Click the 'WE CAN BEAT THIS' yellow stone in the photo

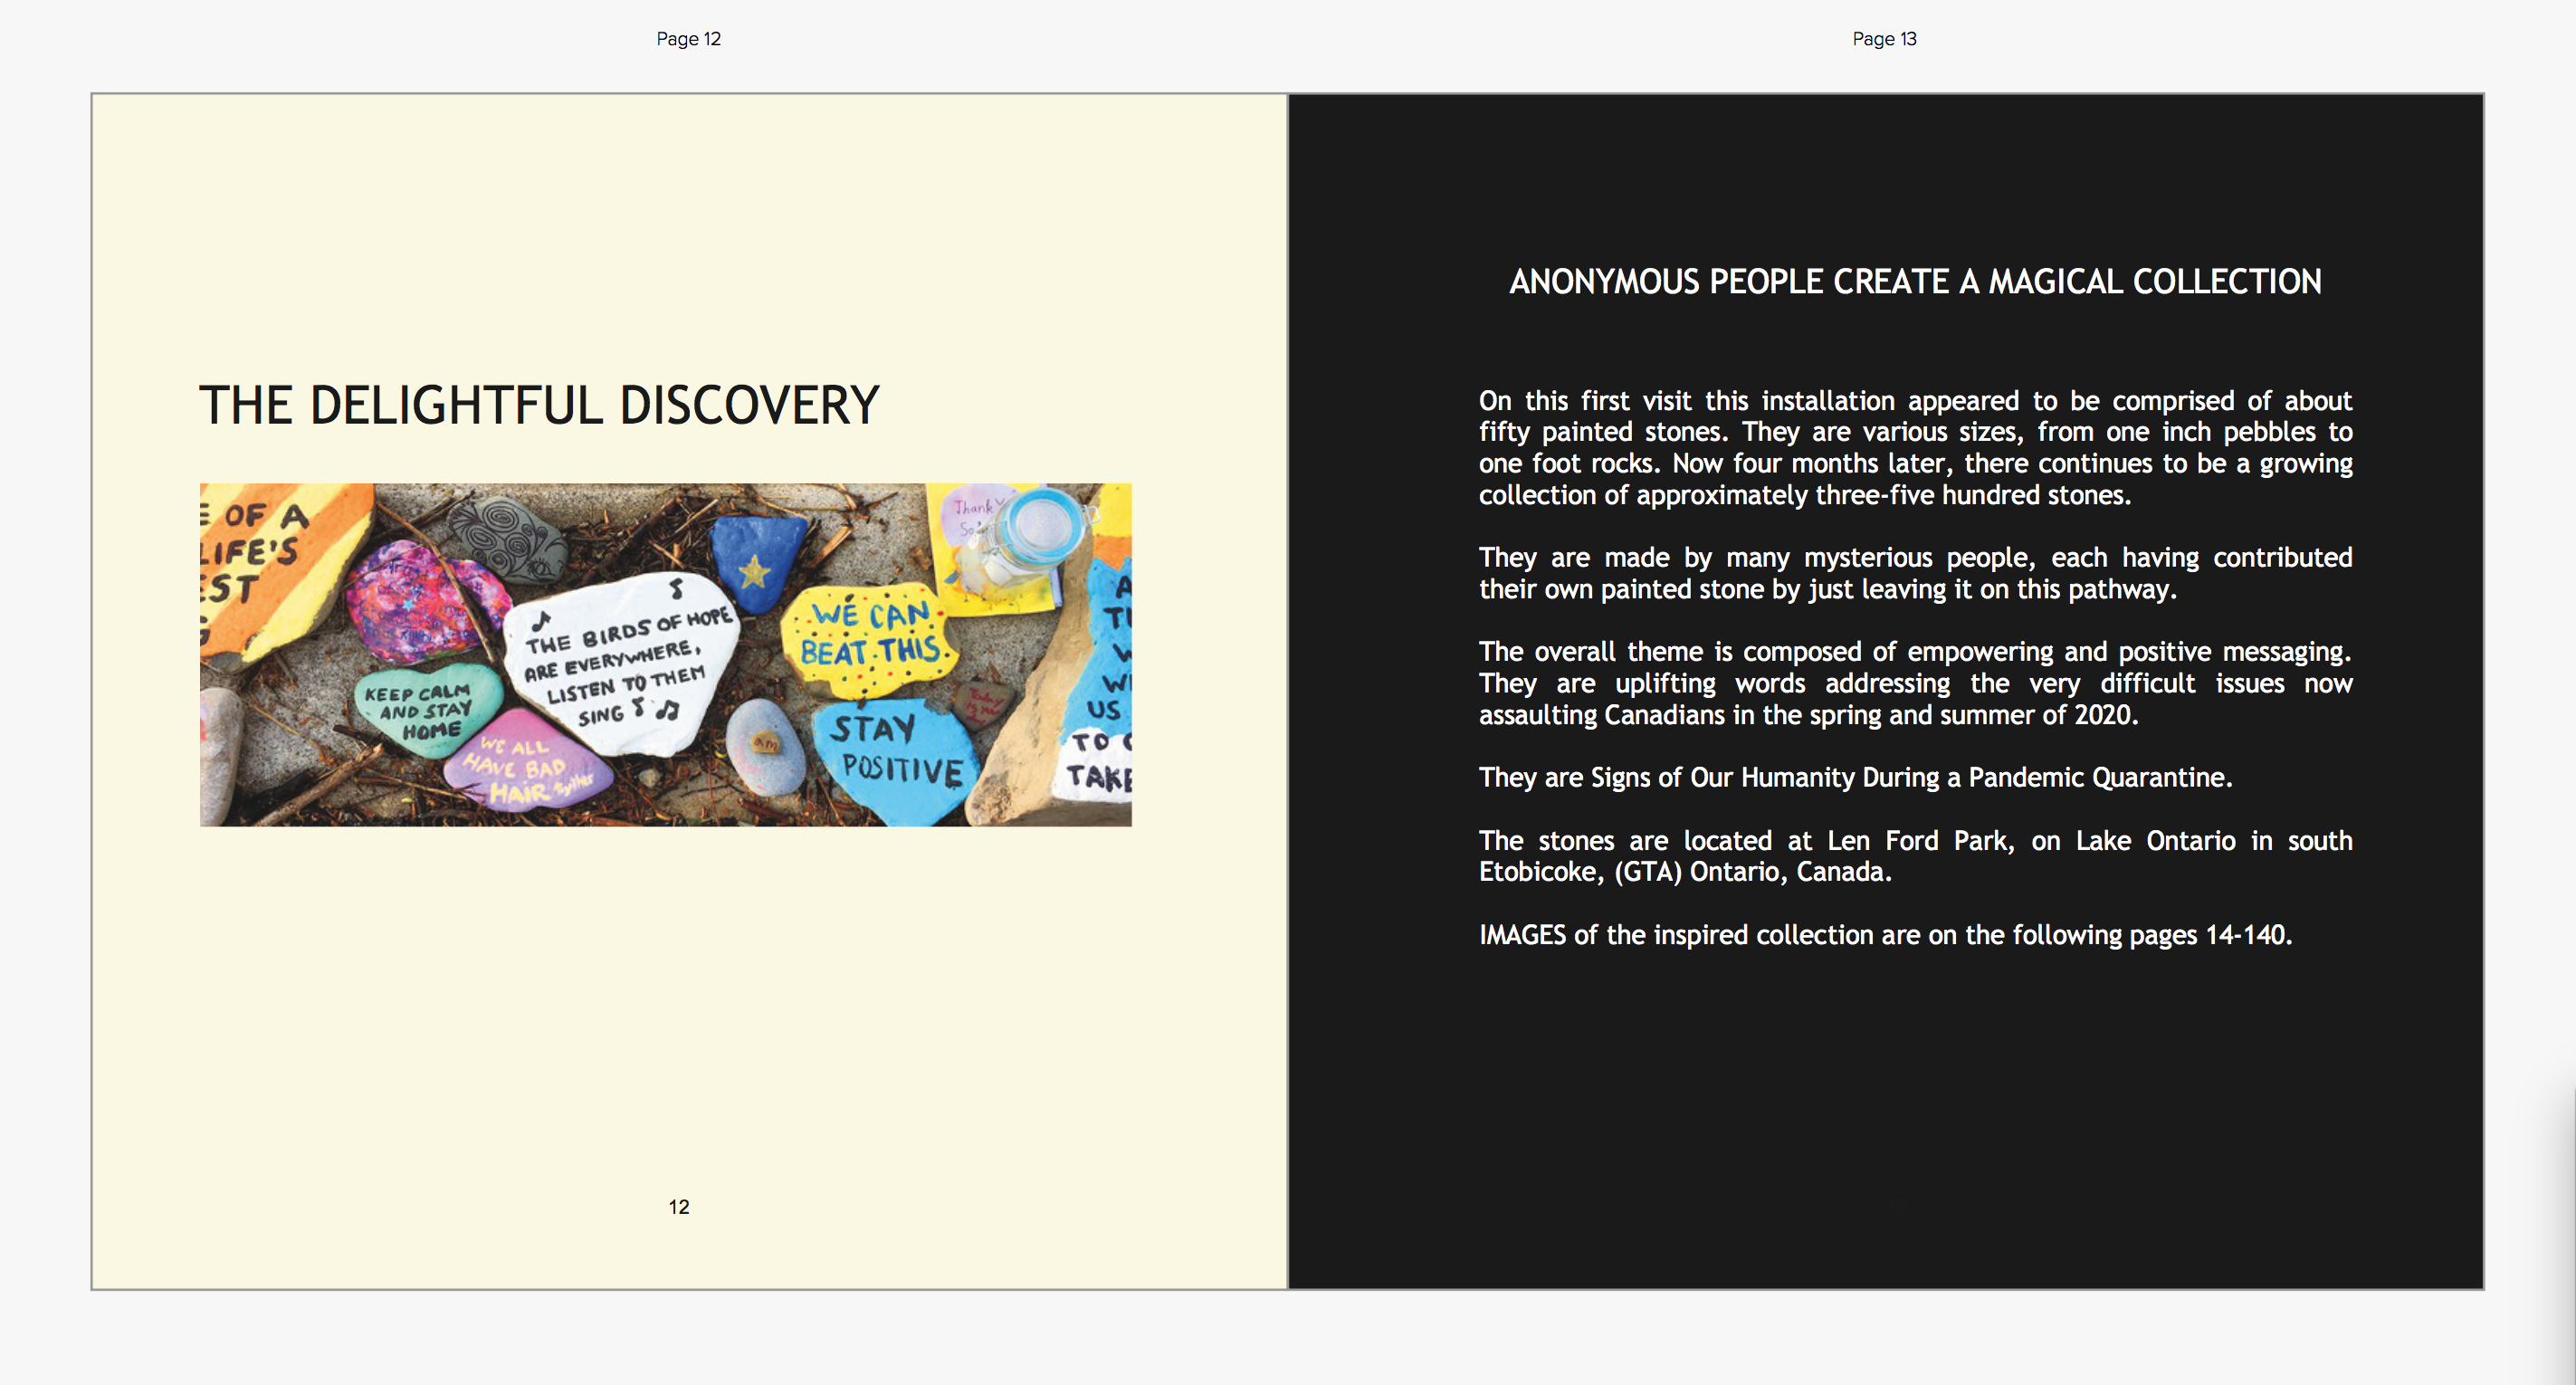tap(868, 640)
